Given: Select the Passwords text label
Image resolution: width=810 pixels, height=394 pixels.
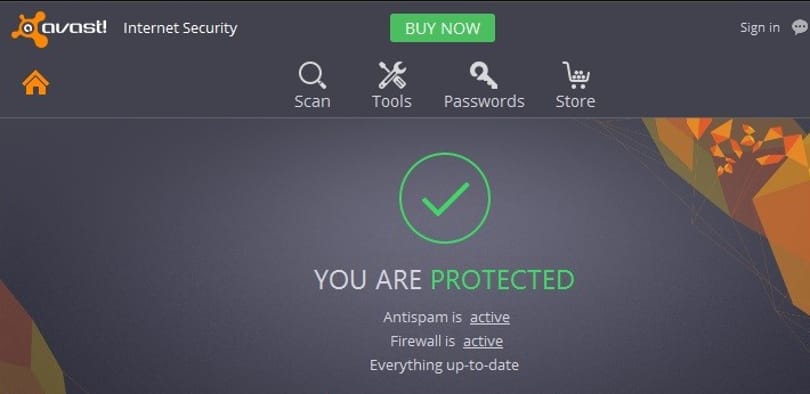Looking at the screenshot, I should [484, 101].
